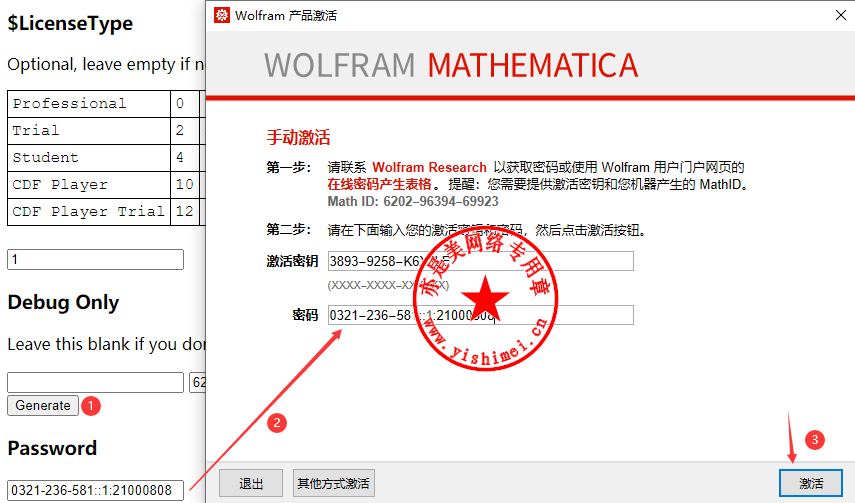Click the Password heading on keygen page
This screenshot has height=503, width=855.
52,448
